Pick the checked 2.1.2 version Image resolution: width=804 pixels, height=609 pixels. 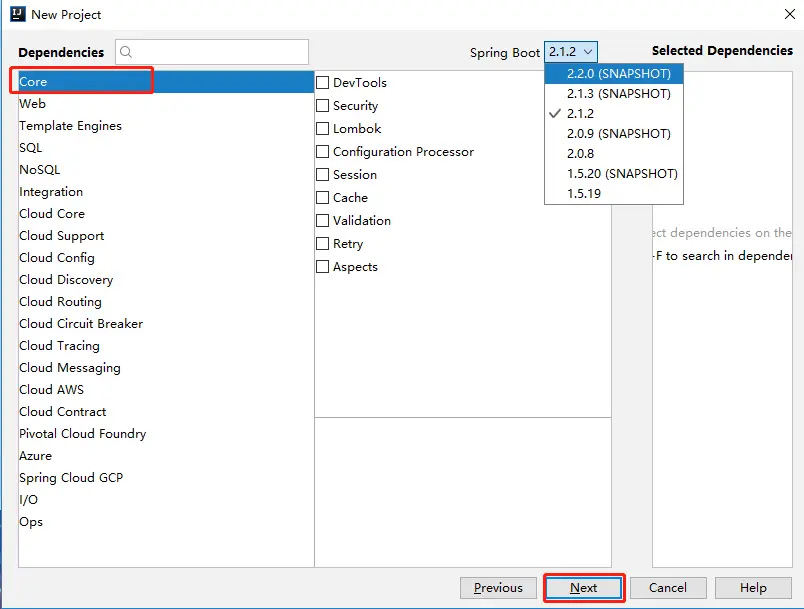pyautogui.click(x=614, y=113)
